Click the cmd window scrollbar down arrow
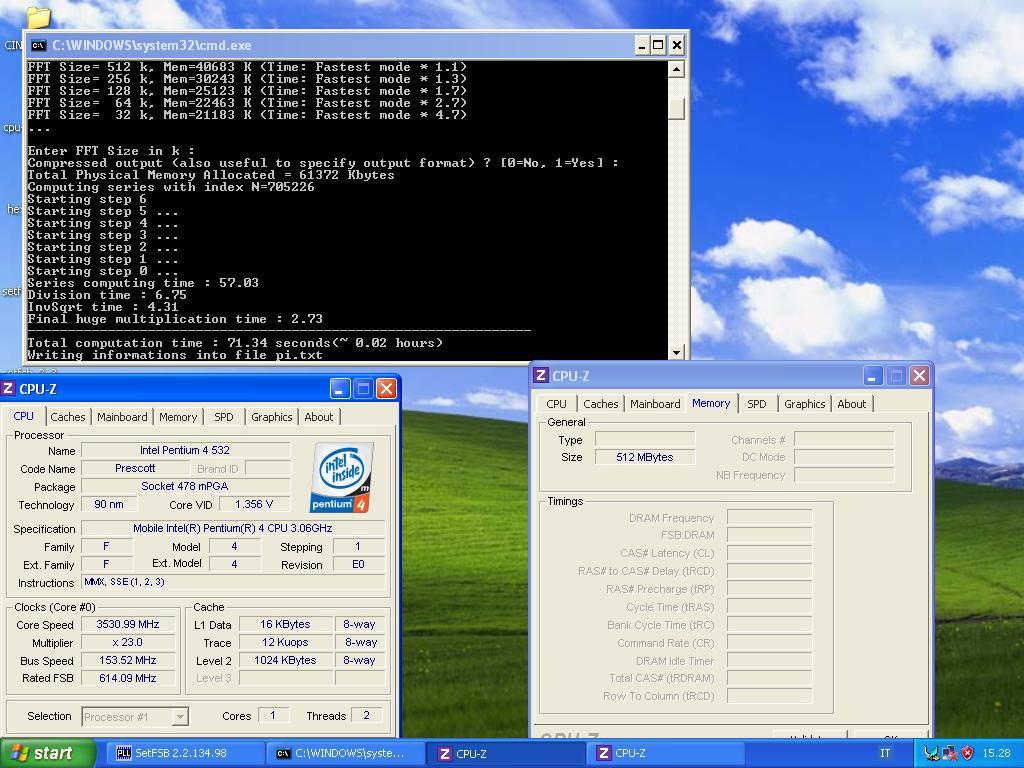Image resolution: width=1024 pixels, height=768 pixels. click(676, 352)
